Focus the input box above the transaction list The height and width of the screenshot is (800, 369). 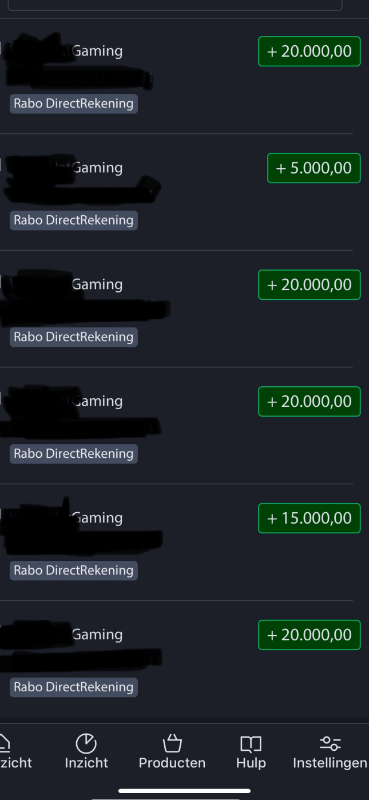tap(175, 5)
